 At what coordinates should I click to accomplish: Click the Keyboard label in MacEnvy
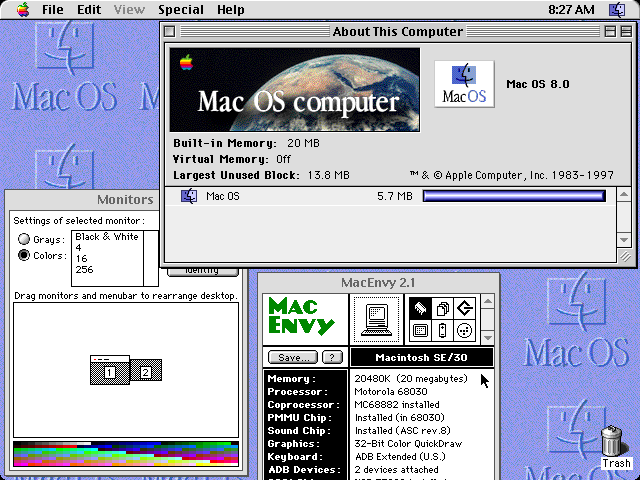point(295,457)
